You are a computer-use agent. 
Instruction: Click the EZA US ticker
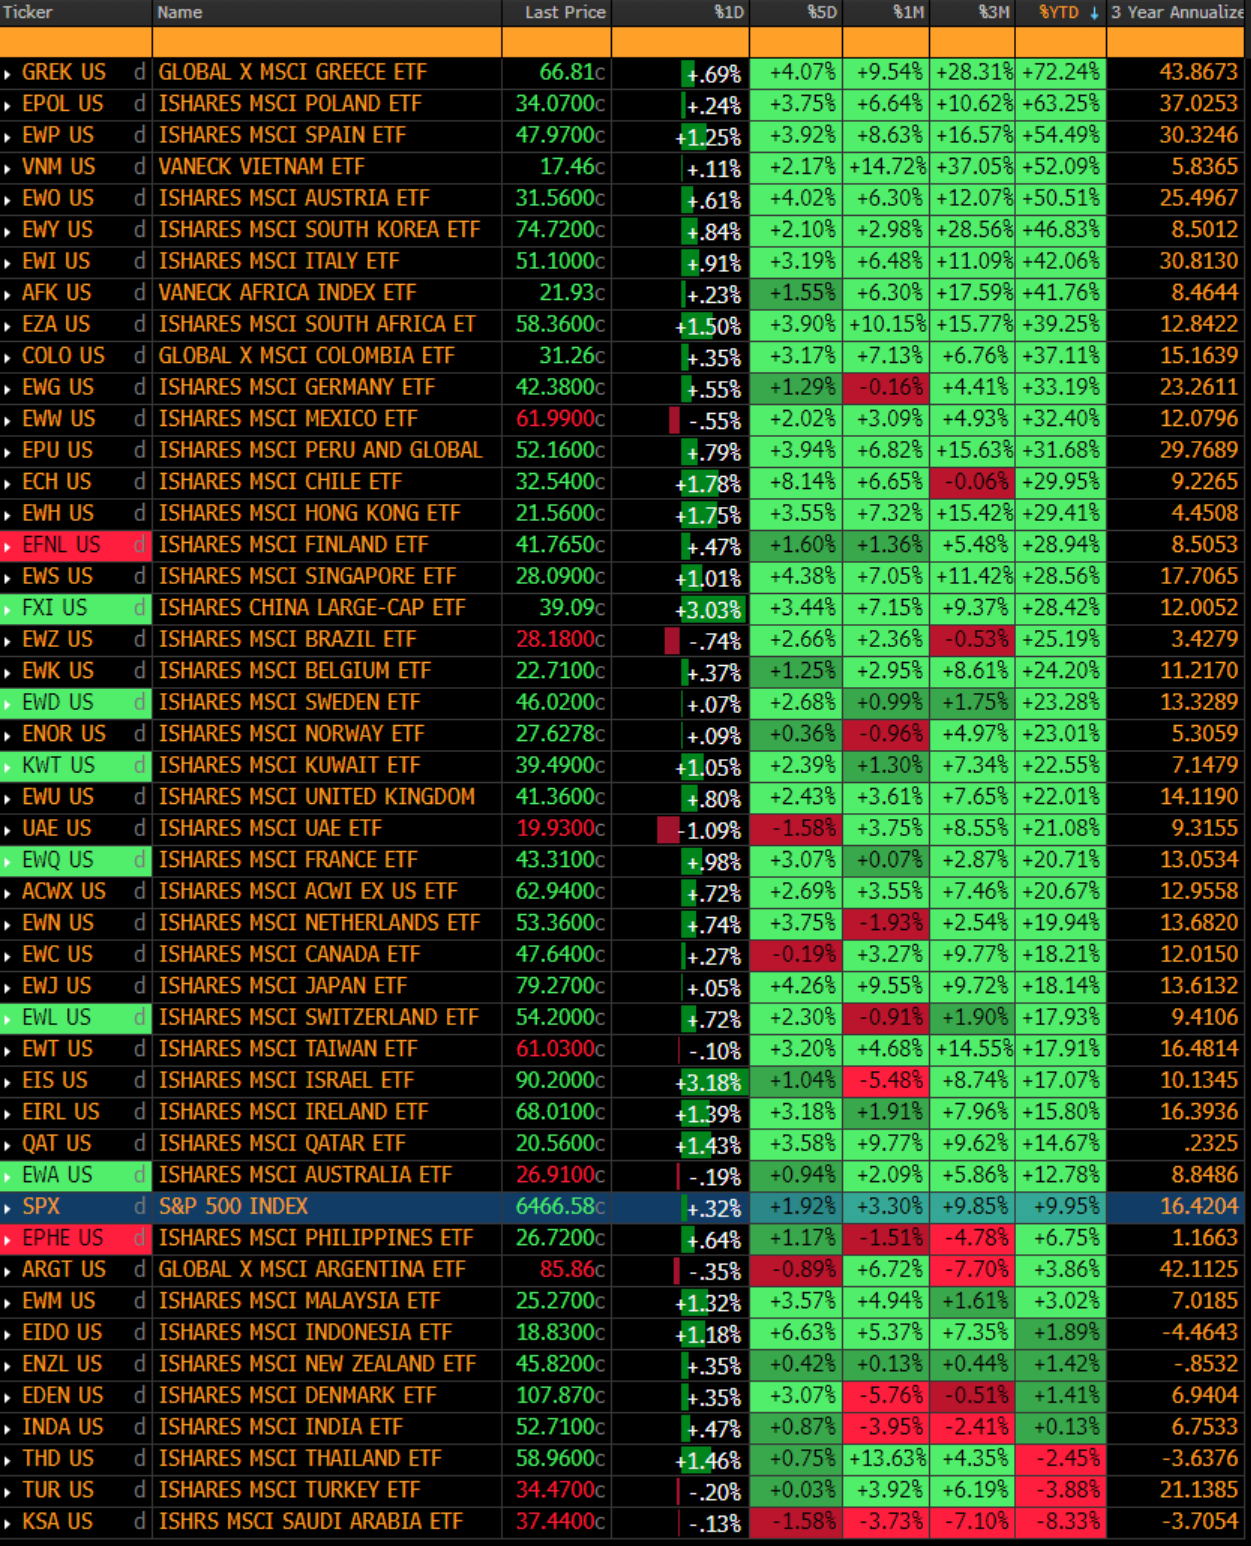(x=56, y=325)
